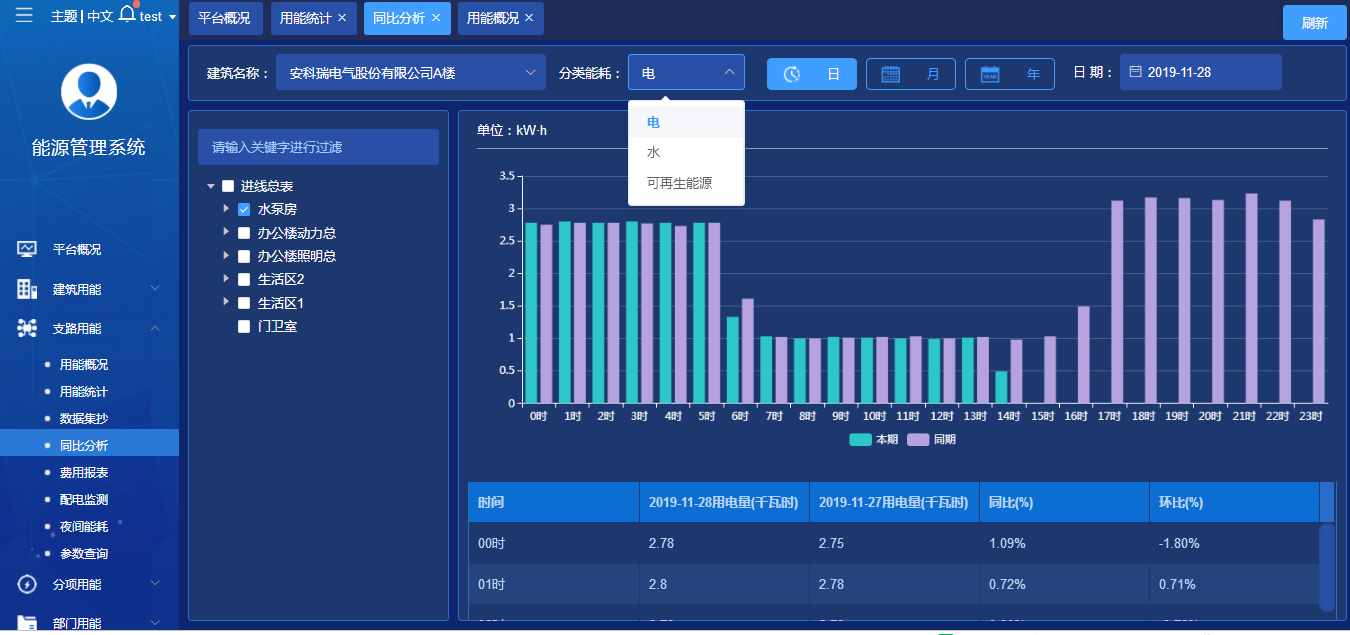Click the user avatar picture

[x=89, y=91]
